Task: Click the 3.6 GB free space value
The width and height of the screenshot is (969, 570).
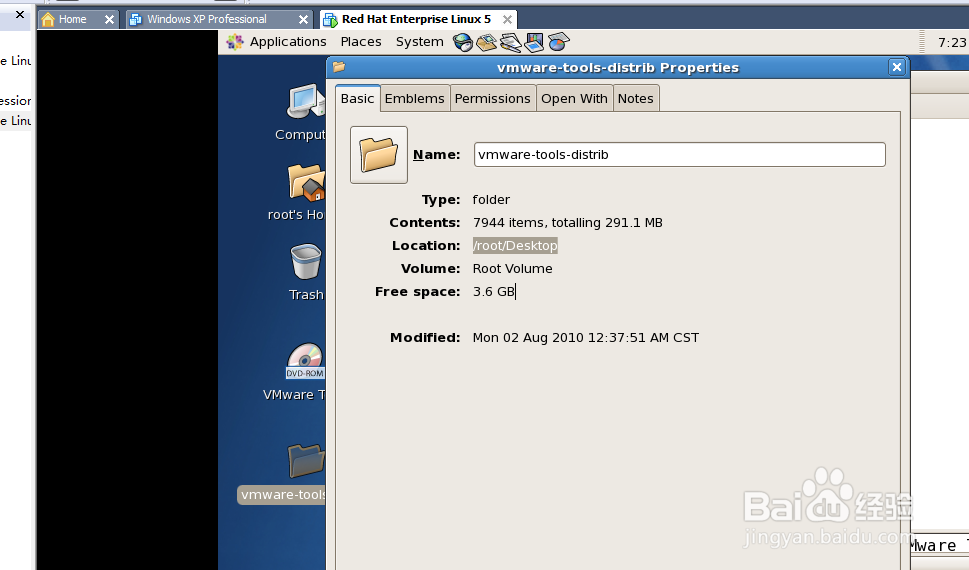Action: [x=494, y=292]
